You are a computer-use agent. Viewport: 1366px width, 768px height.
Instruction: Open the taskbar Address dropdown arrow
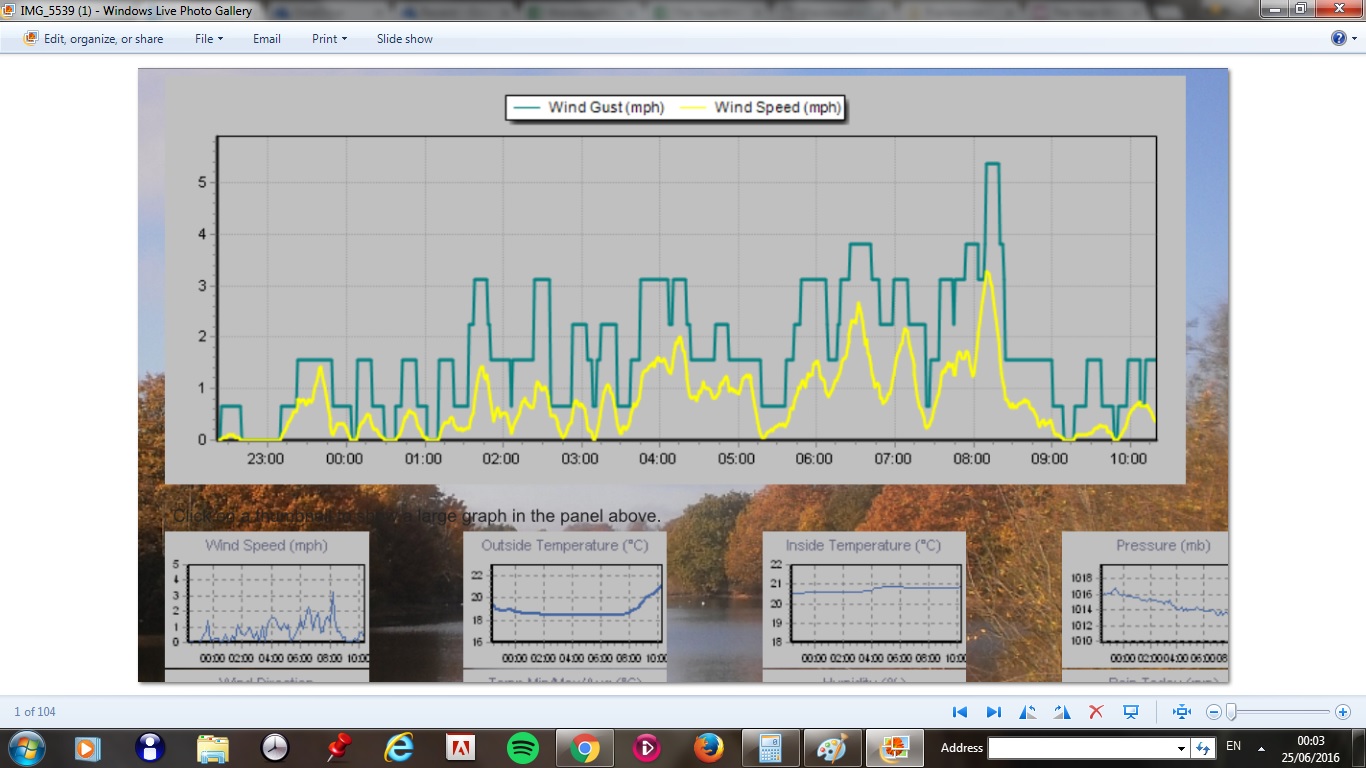click(x=1181, y=748)
